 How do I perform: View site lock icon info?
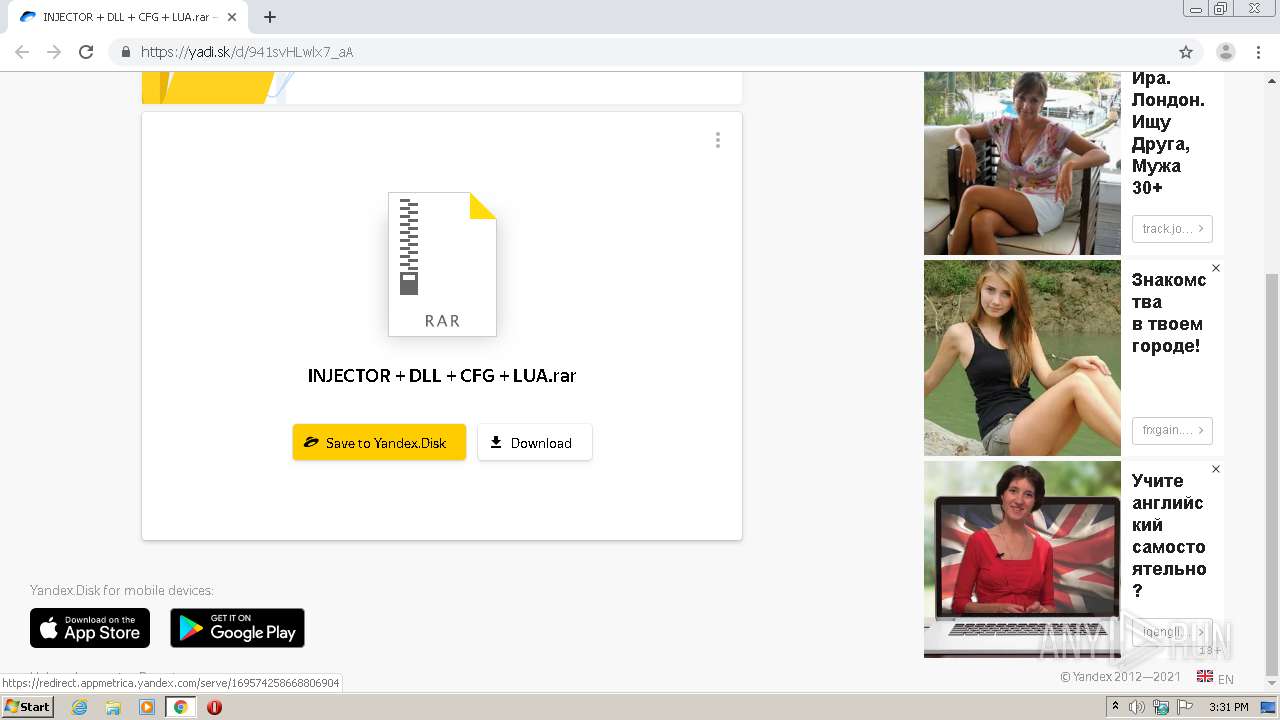click(x=125, y=52)
